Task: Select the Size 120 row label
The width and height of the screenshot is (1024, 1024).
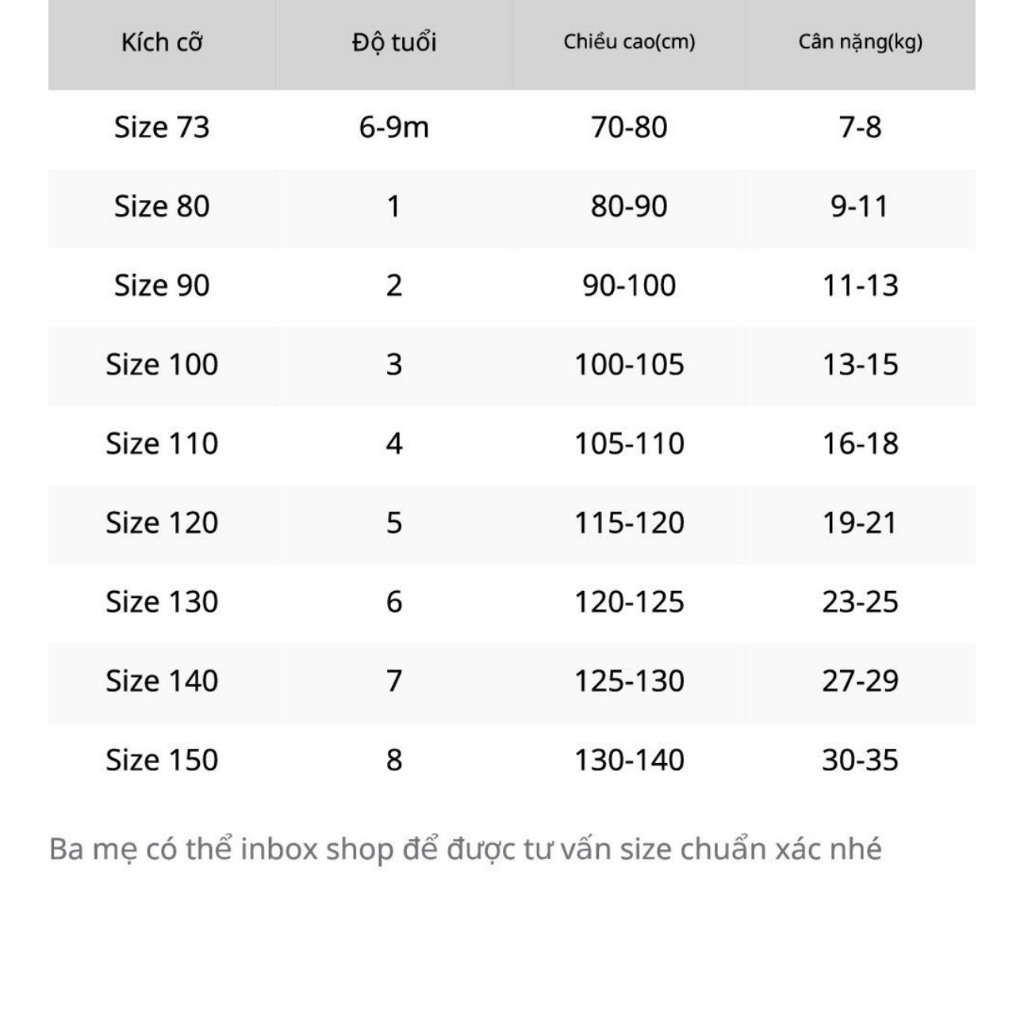Action: [x=162, y=522]
